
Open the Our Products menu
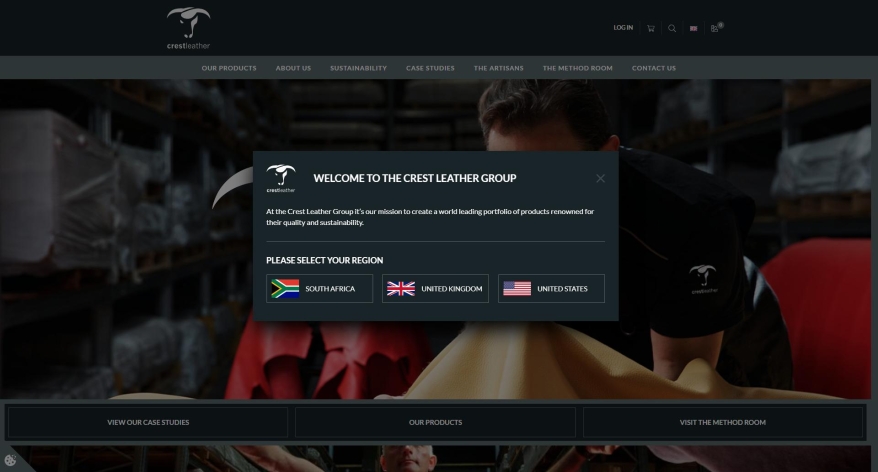tap(229, 68)
